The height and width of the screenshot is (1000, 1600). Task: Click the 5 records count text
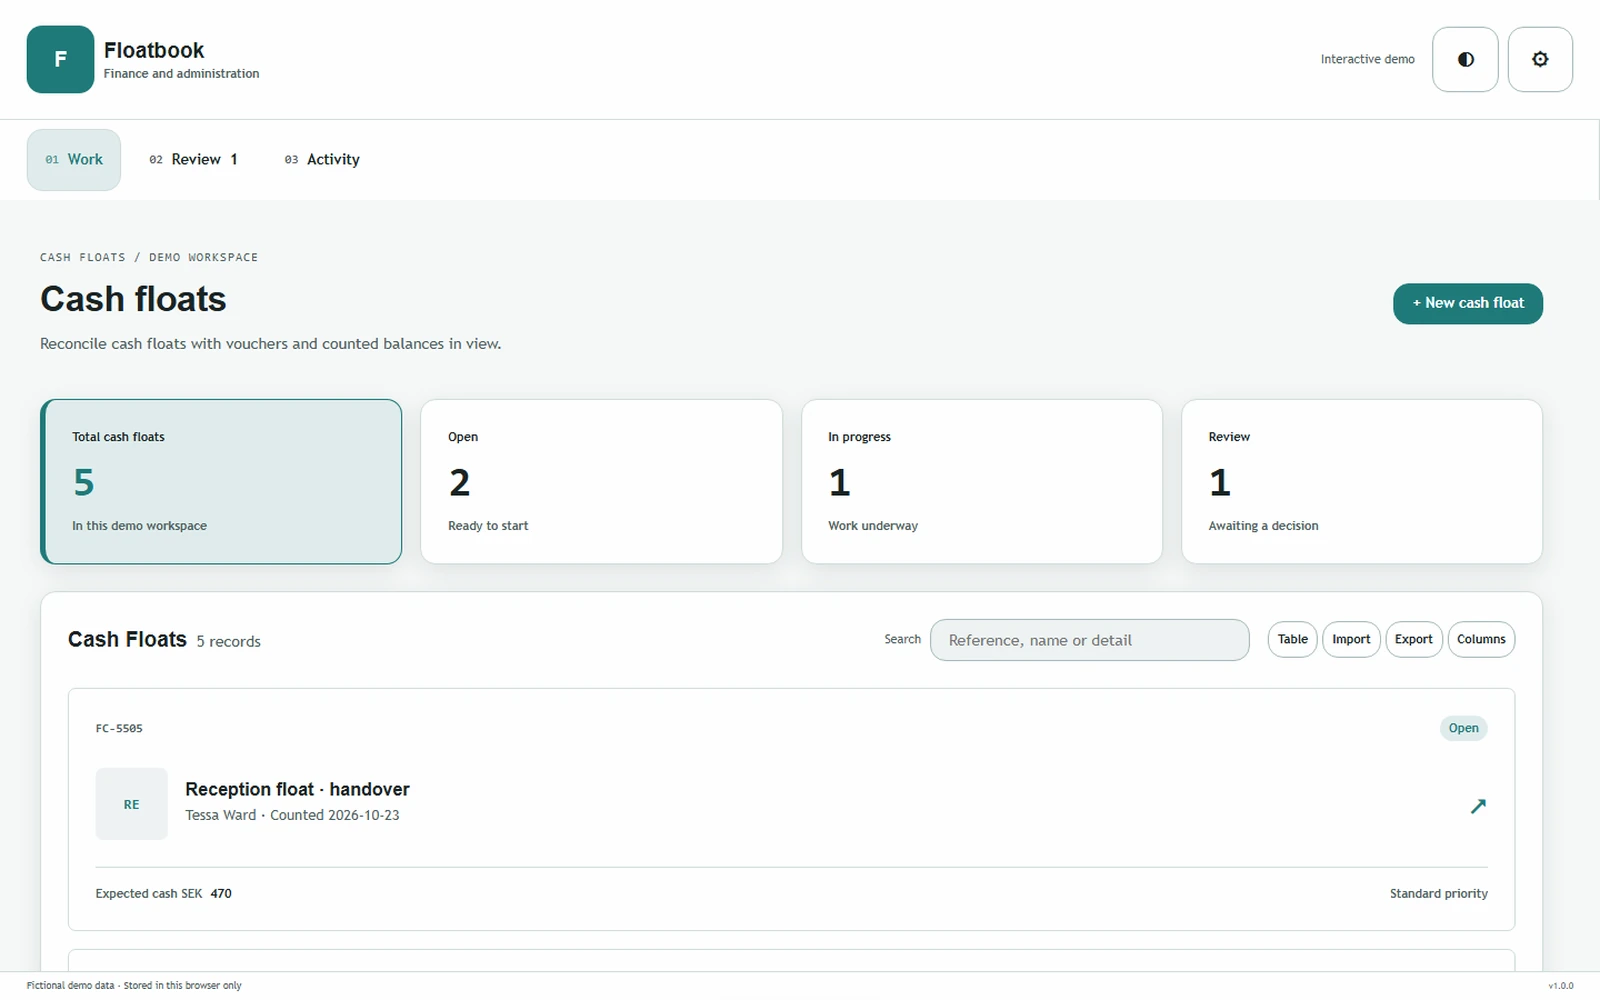[x=228, y=642]
